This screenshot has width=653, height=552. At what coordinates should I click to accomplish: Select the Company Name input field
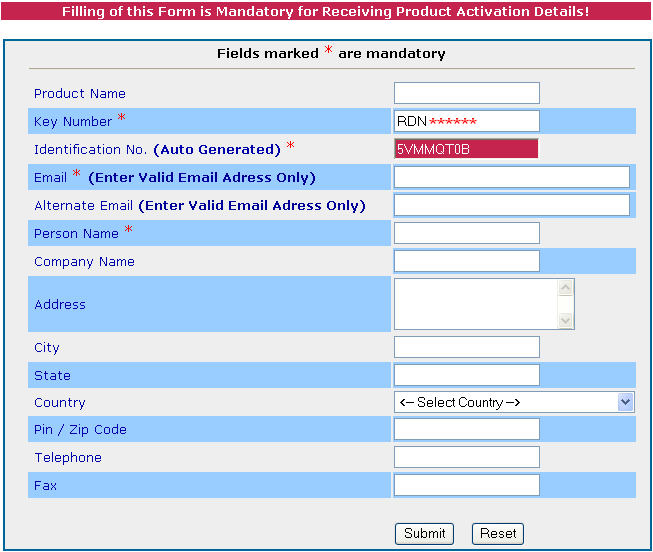(x=467, y=261)
